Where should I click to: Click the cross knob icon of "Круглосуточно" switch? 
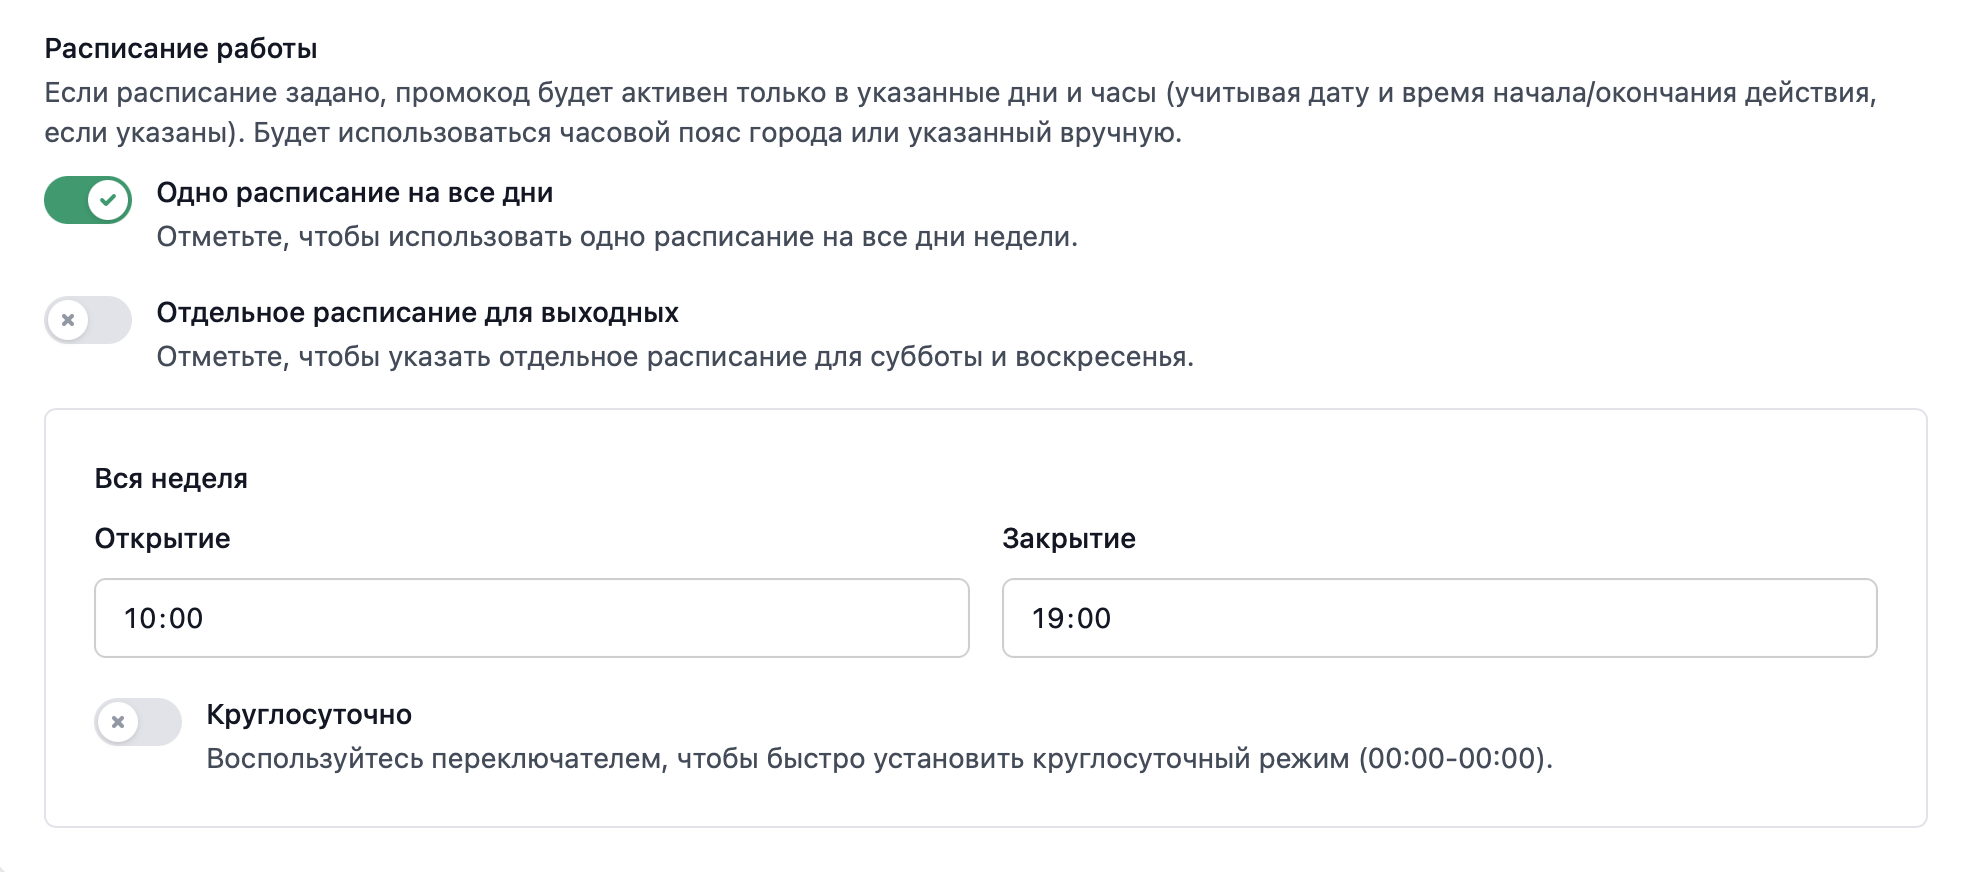tap(118, 722)
